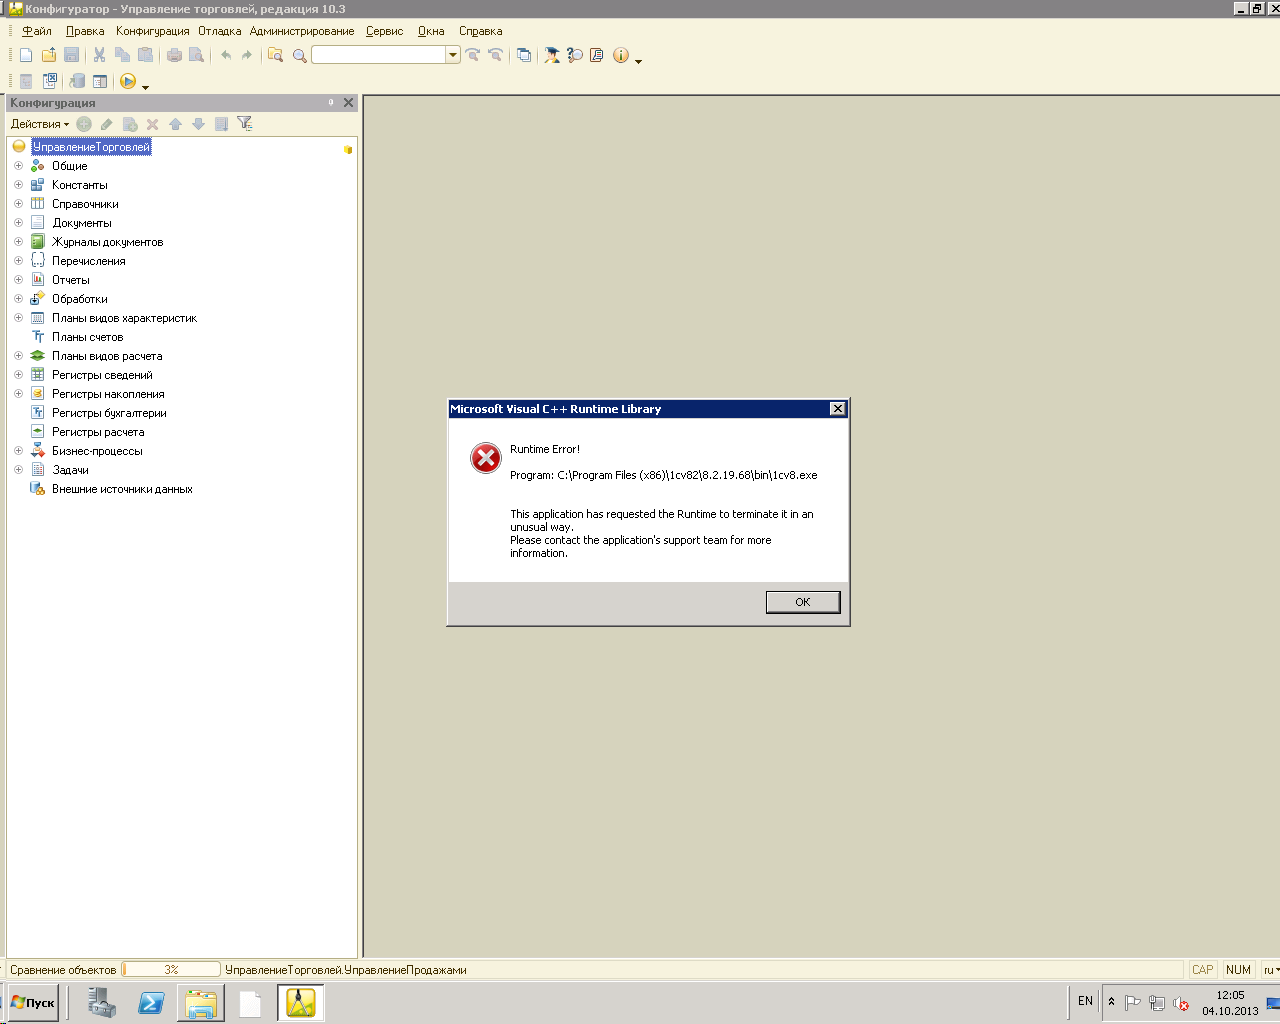
Task: Click the syntax assistant graduate icon
Action: [x=552, y=55]
